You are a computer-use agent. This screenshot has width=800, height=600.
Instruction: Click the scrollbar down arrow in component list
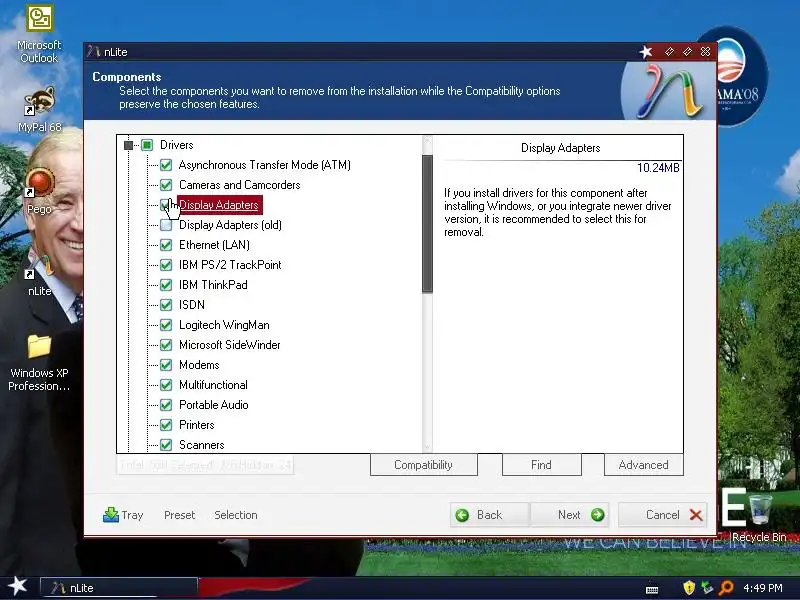coord(428,447)
